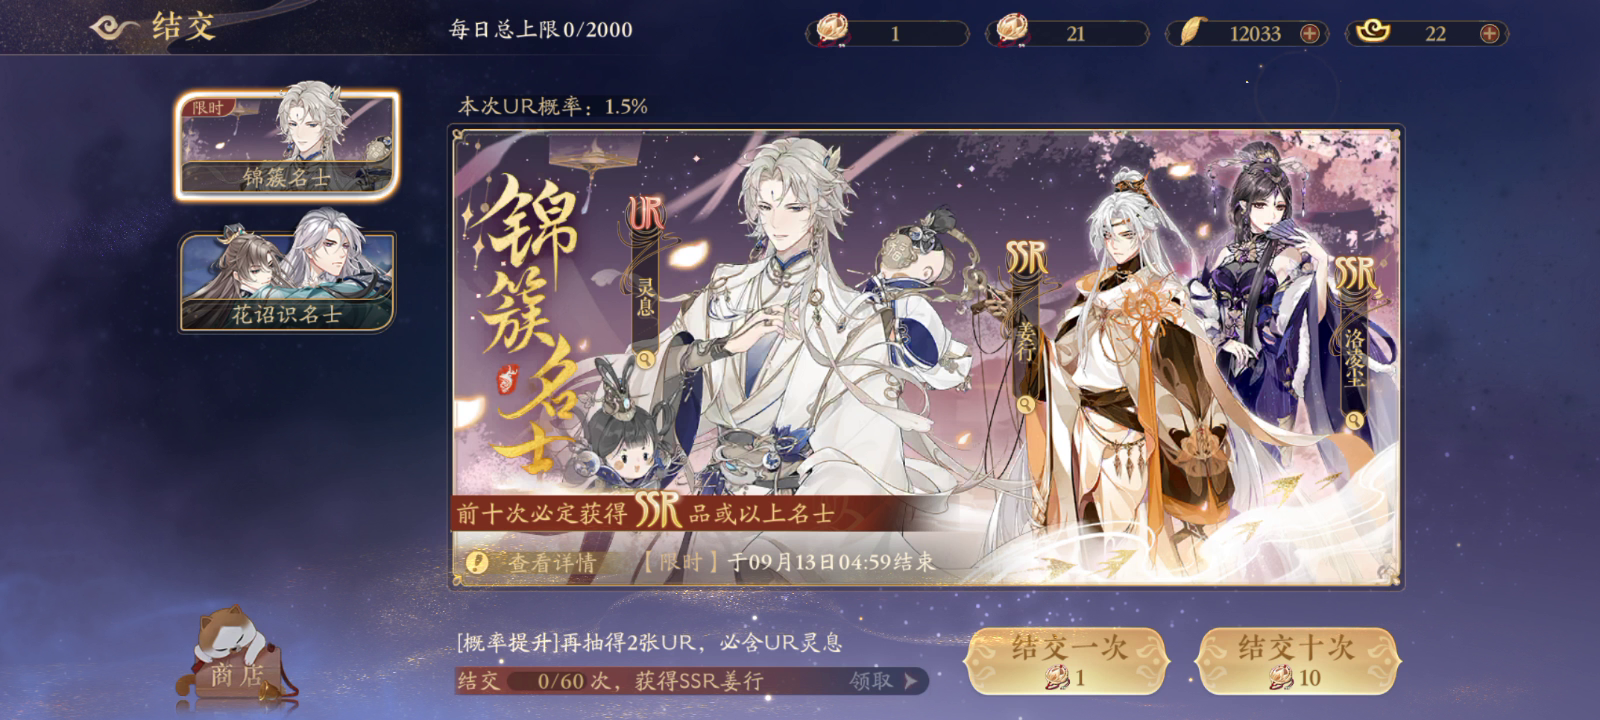Image resolution: width=1600 pixels, height=720 pixels.
Task: Click the 结交十次 button
Action: (1297, 660)
